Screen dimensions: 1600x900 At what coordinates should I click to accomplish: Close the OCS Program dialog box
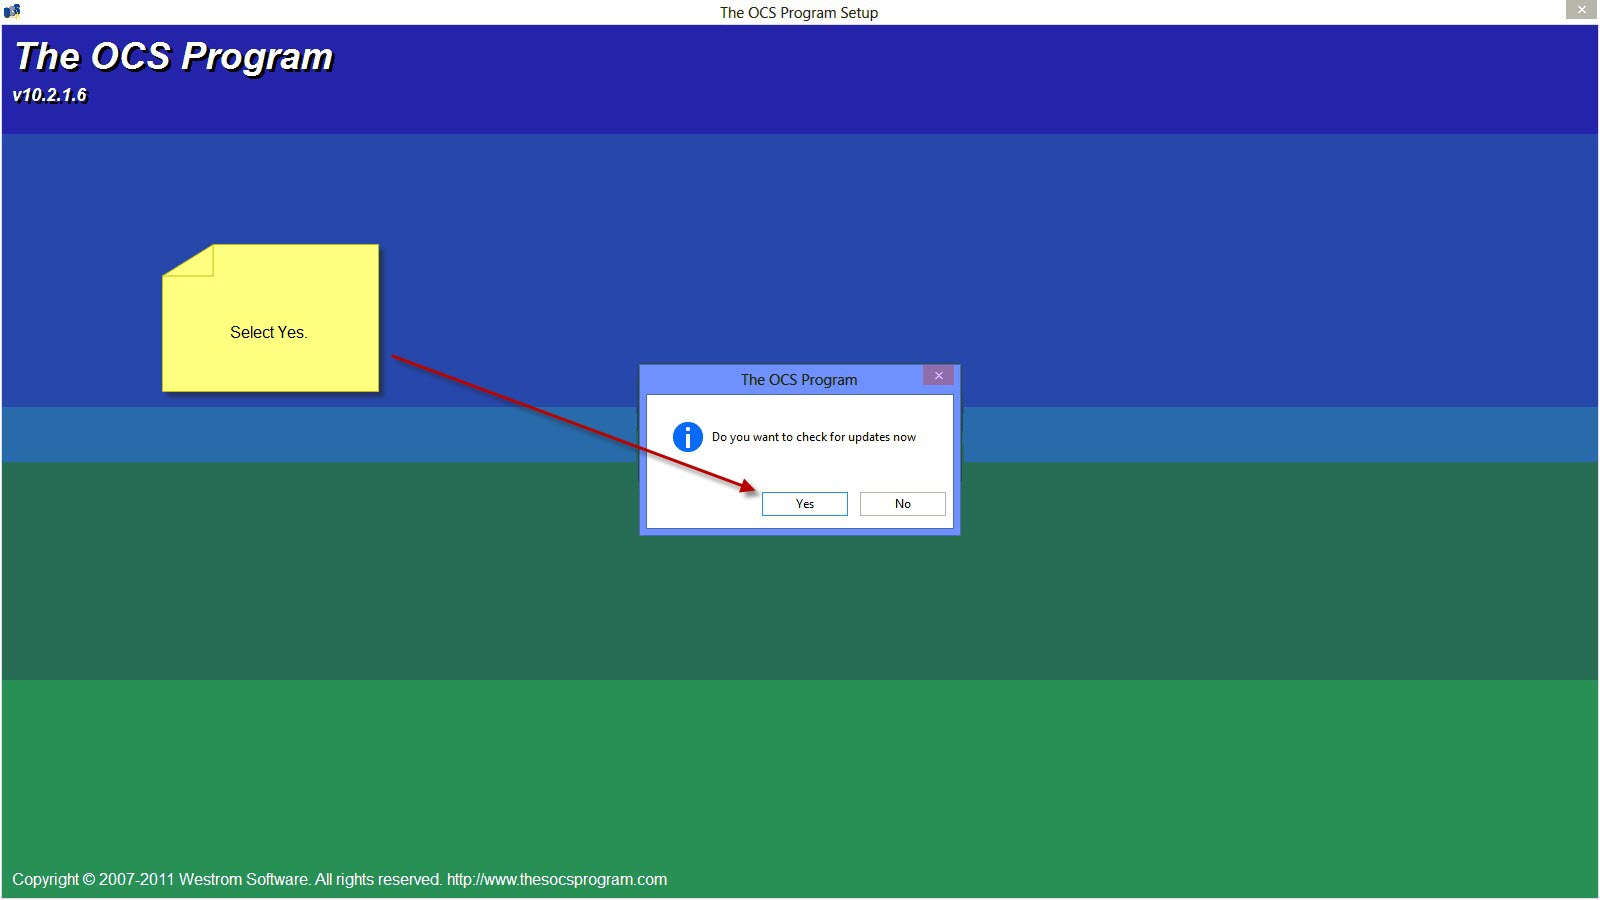[x=938, y=376]
